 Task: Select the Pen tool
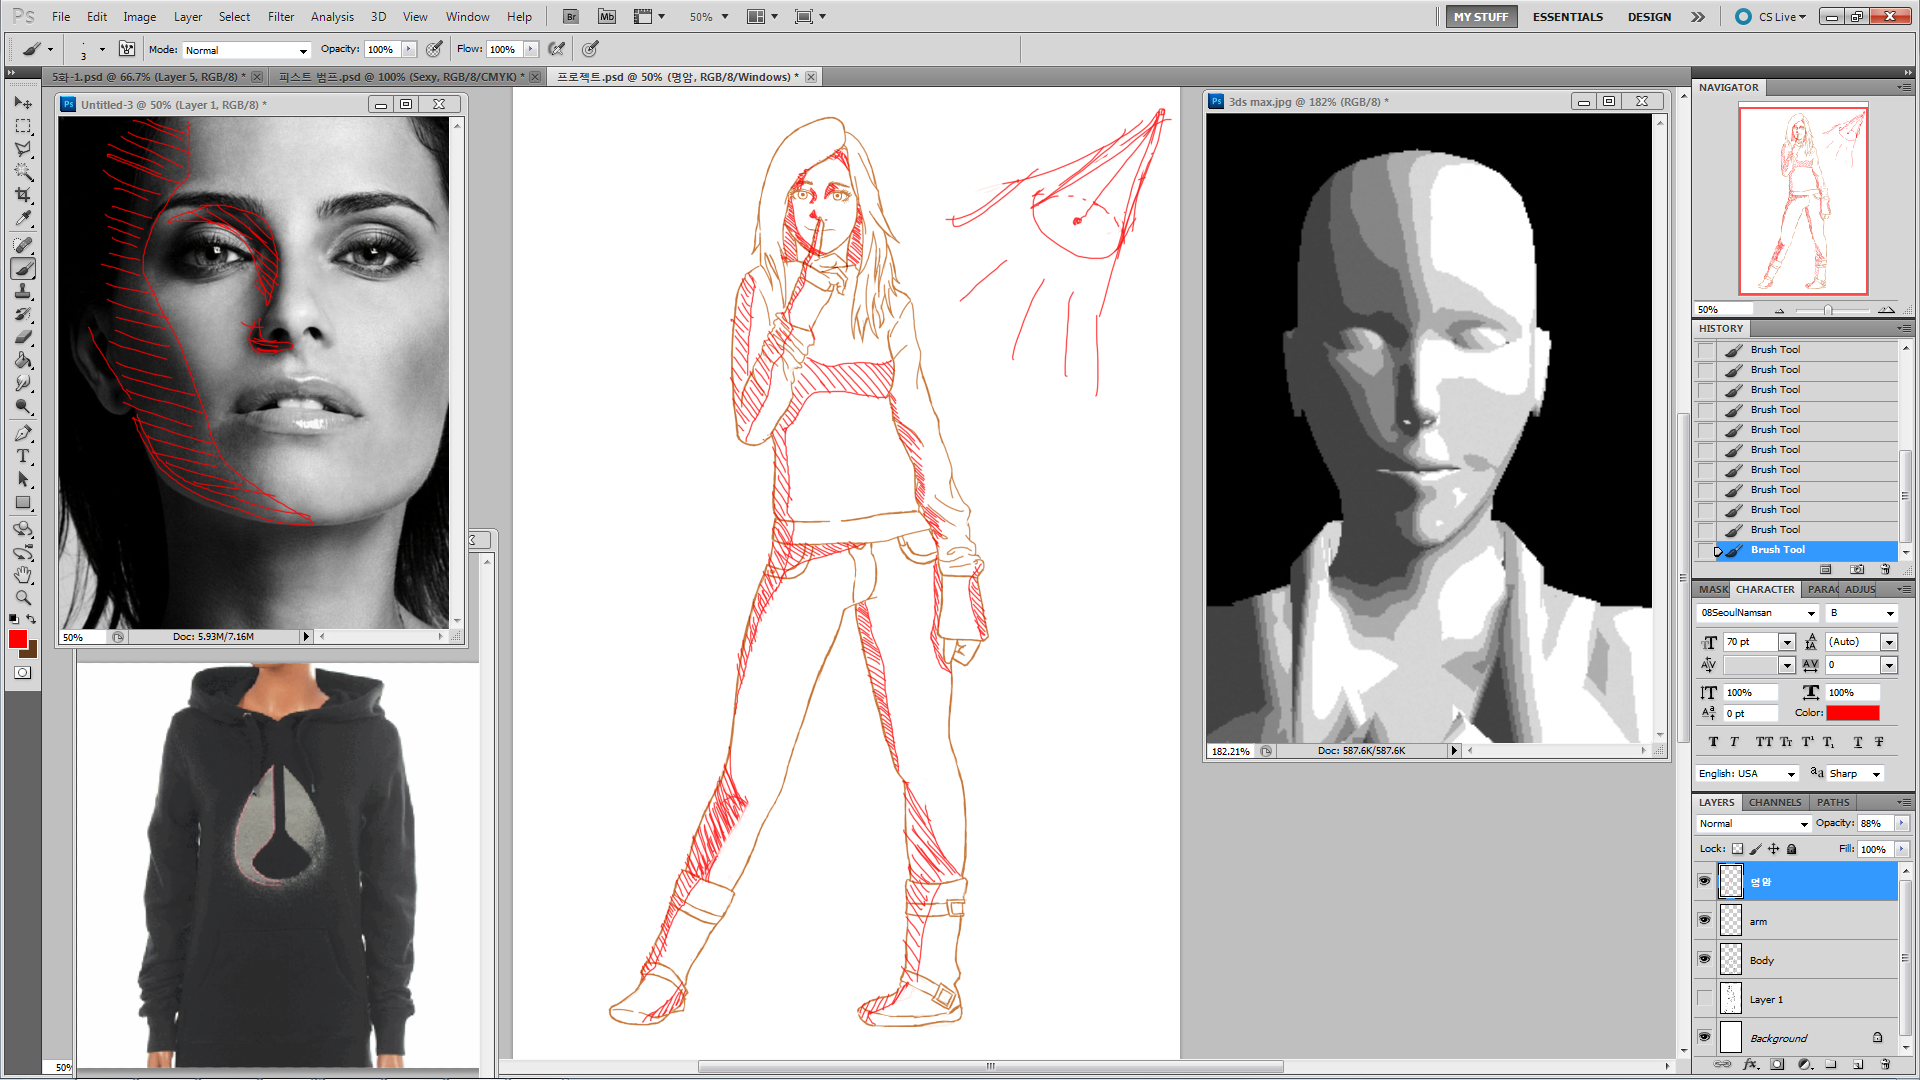[23, 434]
